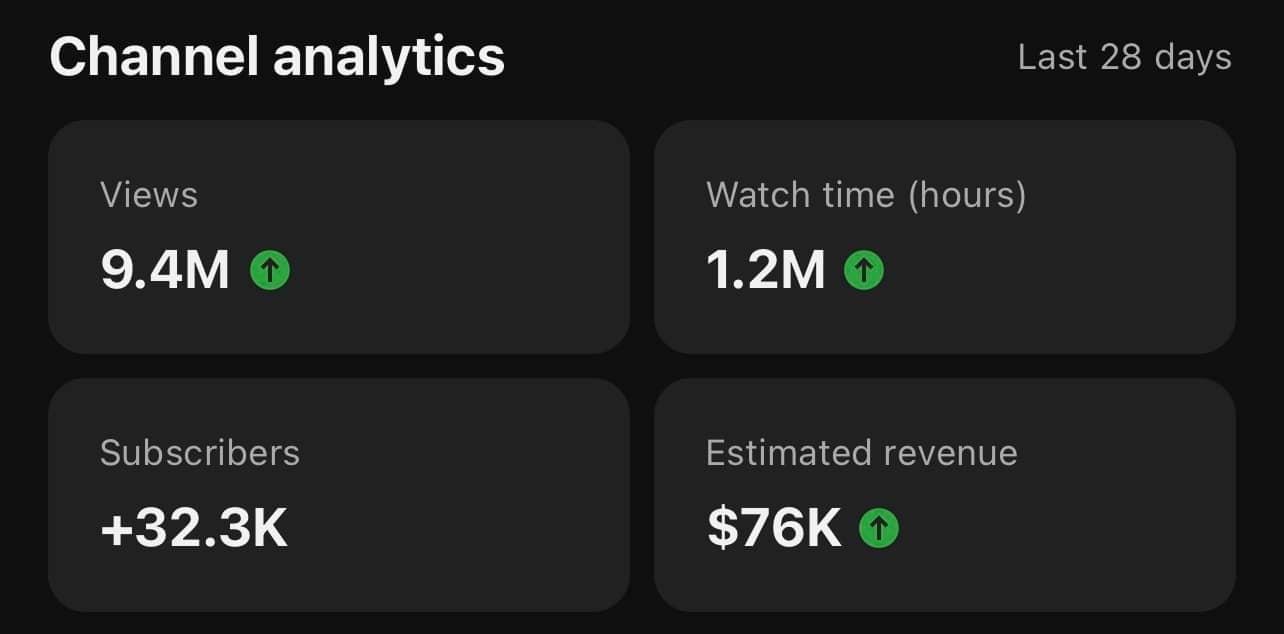Click the green up arrow beside 9.4M views
The image size is (1284, 634).
point(270,269)
